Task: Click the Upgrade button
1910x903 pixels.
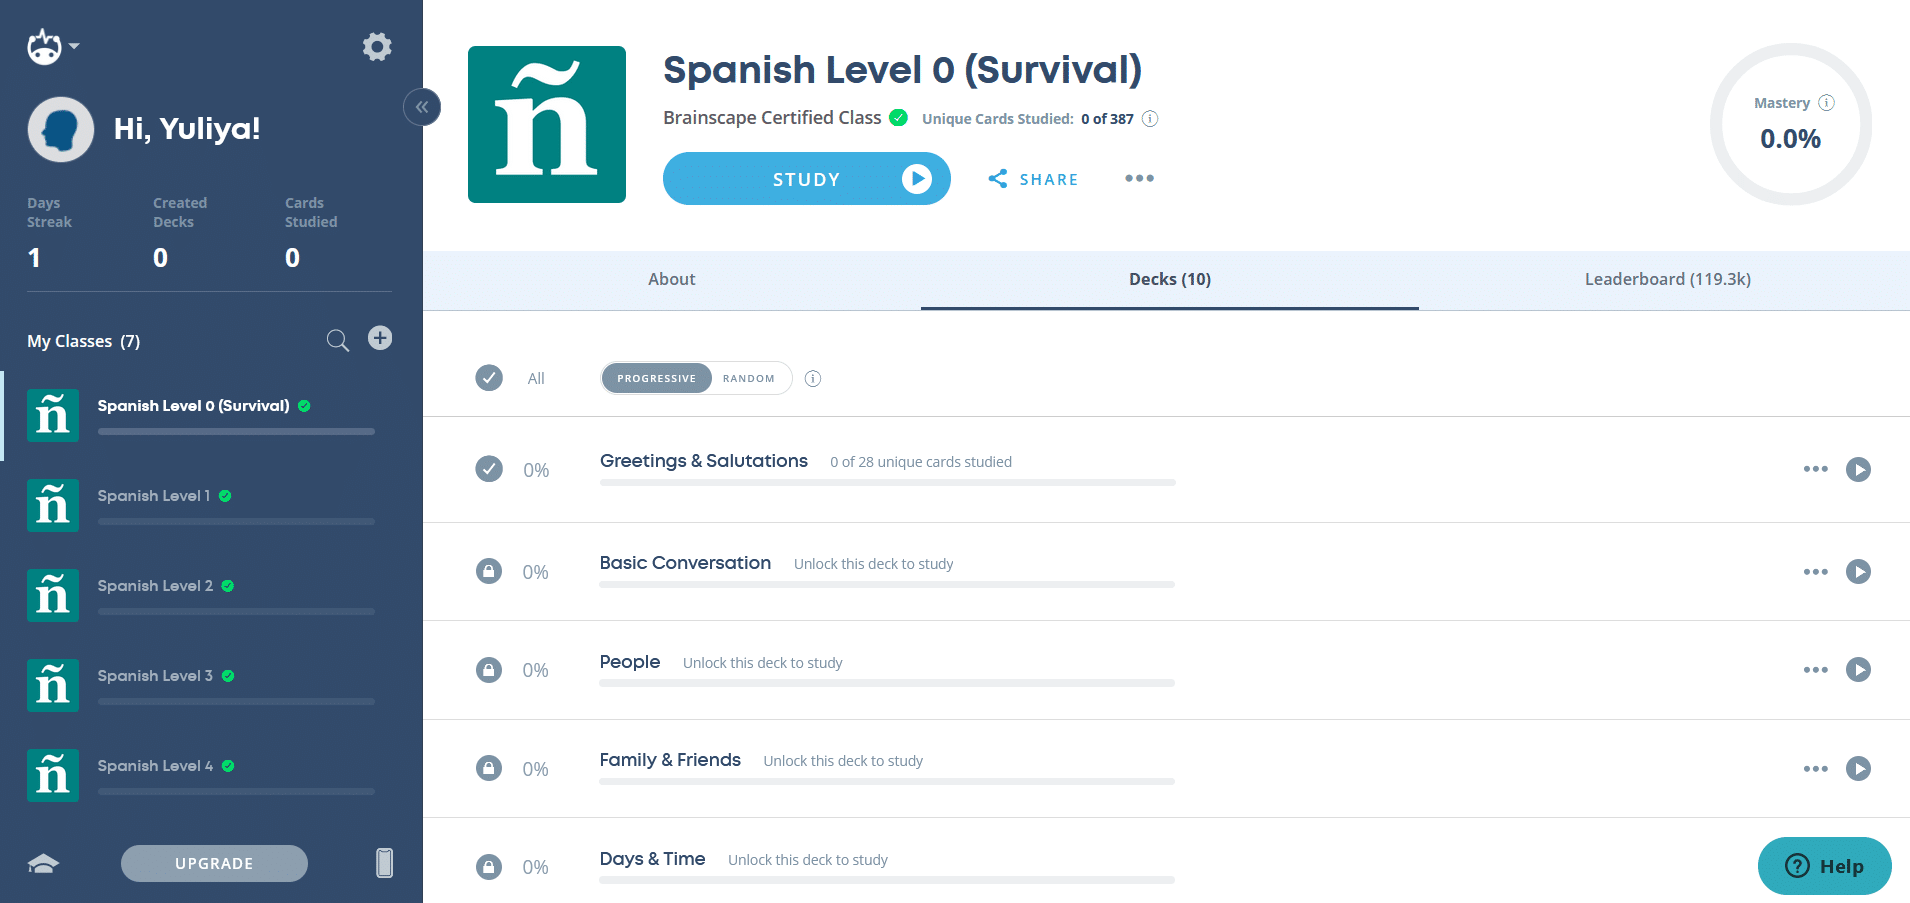Action: [x=214, y=863]
